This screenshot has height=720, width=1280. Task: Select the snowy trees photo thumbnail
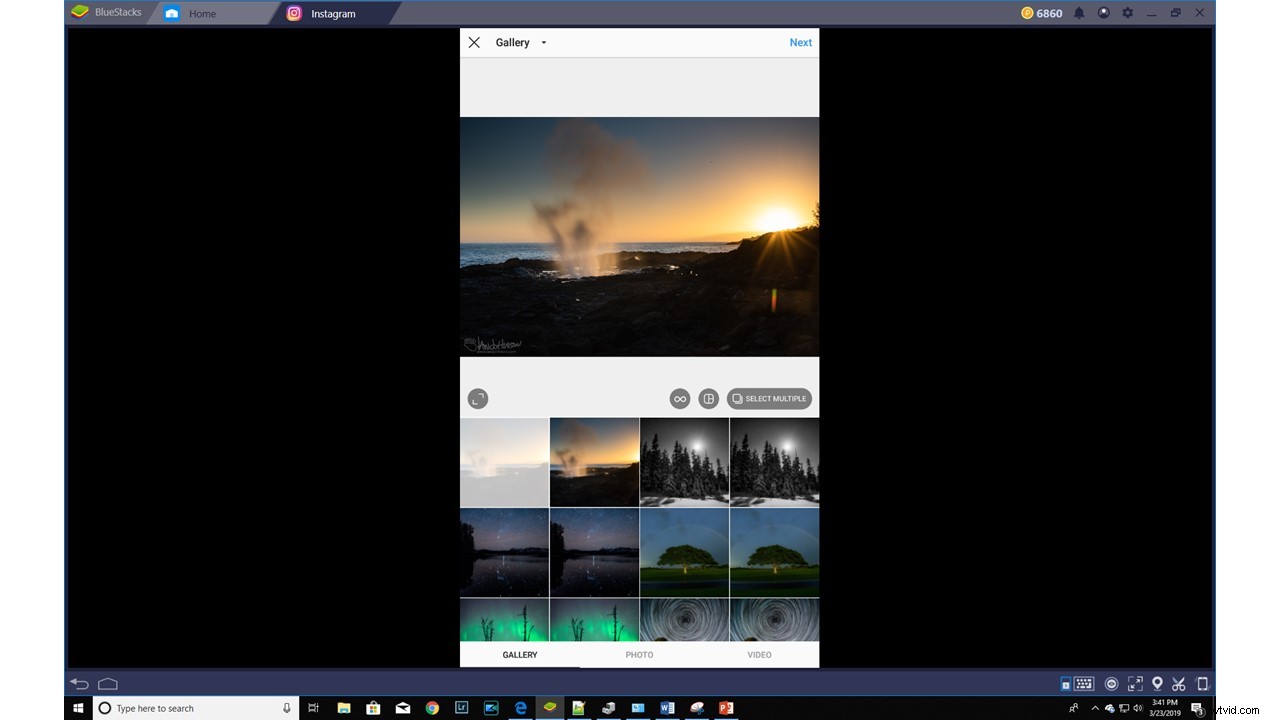(684, 462)
